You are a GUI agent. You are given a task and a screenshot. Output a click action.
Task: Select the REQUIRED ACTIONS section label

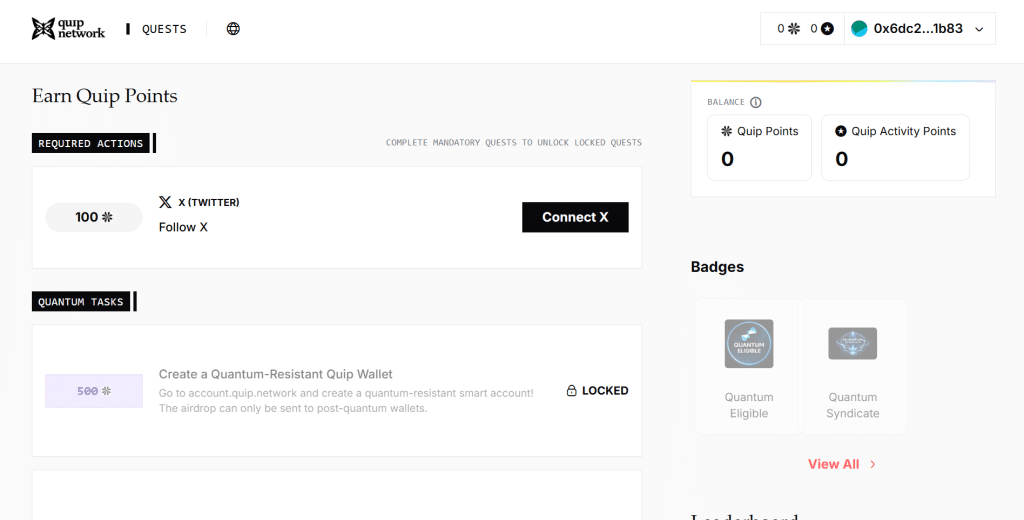(x=91, y=143)
